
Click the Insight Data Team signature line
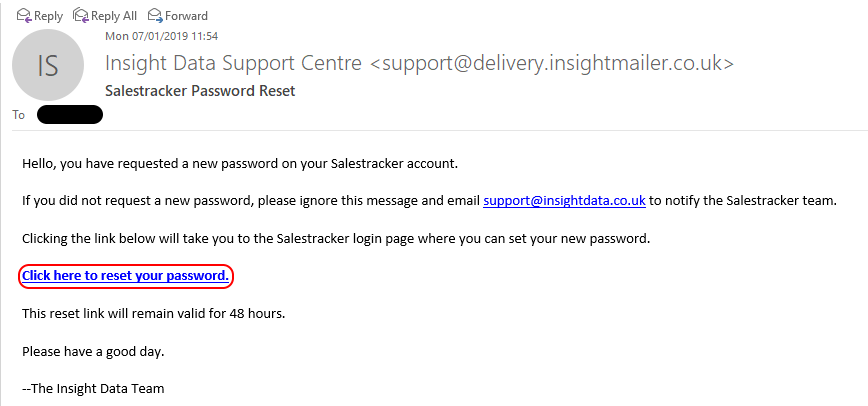pos(93,388)
